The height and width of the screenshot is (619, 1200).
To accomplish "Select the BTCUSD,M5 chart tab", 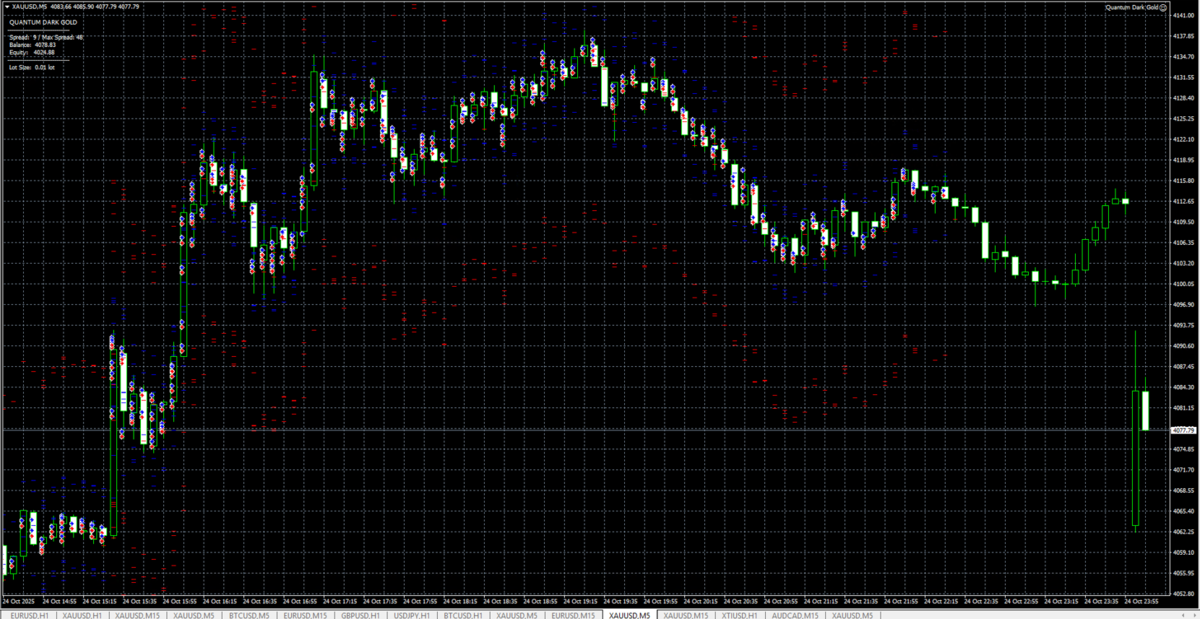I will [x=249, y=614].
